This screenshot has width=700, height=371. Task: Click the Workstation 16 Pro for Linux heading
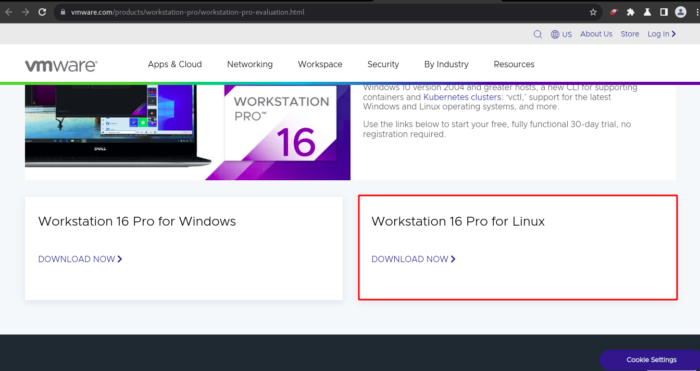pos(458,221)
